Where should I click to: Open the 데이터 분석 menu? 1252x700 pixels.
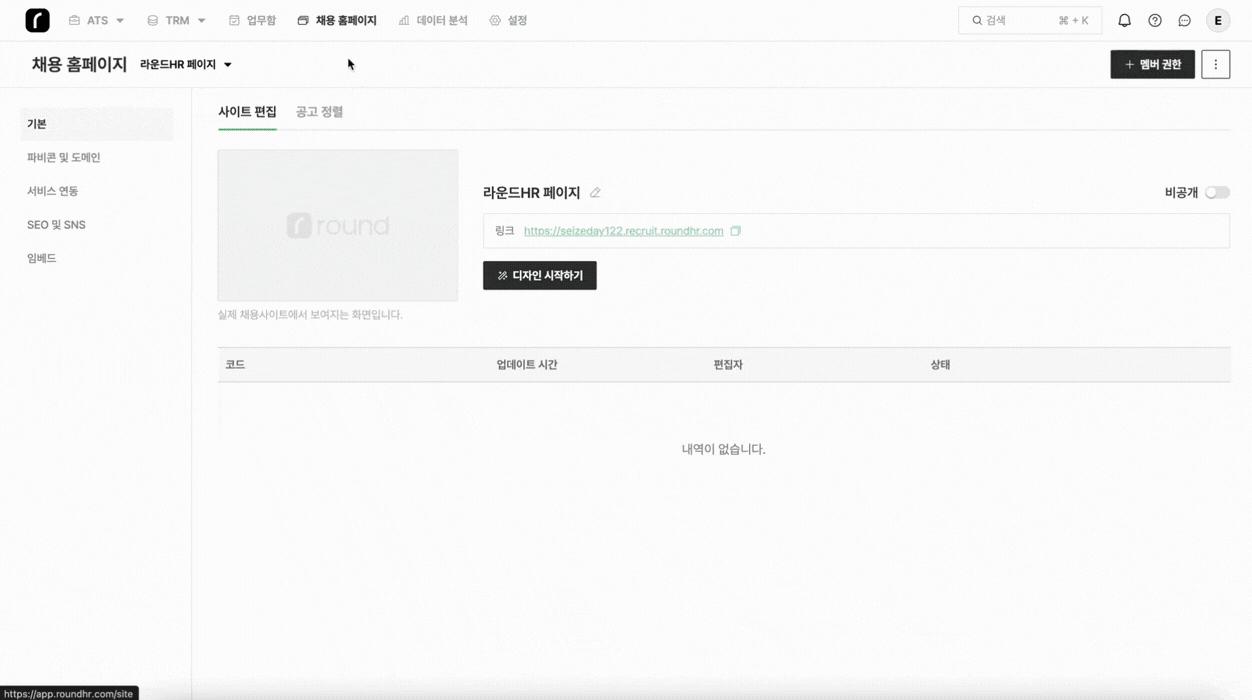point(433,20)
